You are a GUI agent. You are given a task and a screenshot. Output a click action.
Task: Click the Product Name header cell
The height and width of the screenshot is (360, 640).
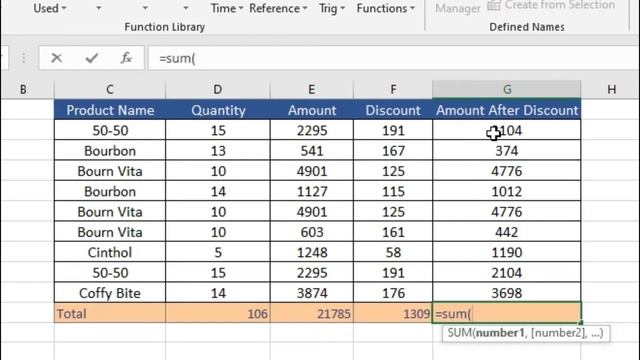pyautogui.click(x=110, y=110)
